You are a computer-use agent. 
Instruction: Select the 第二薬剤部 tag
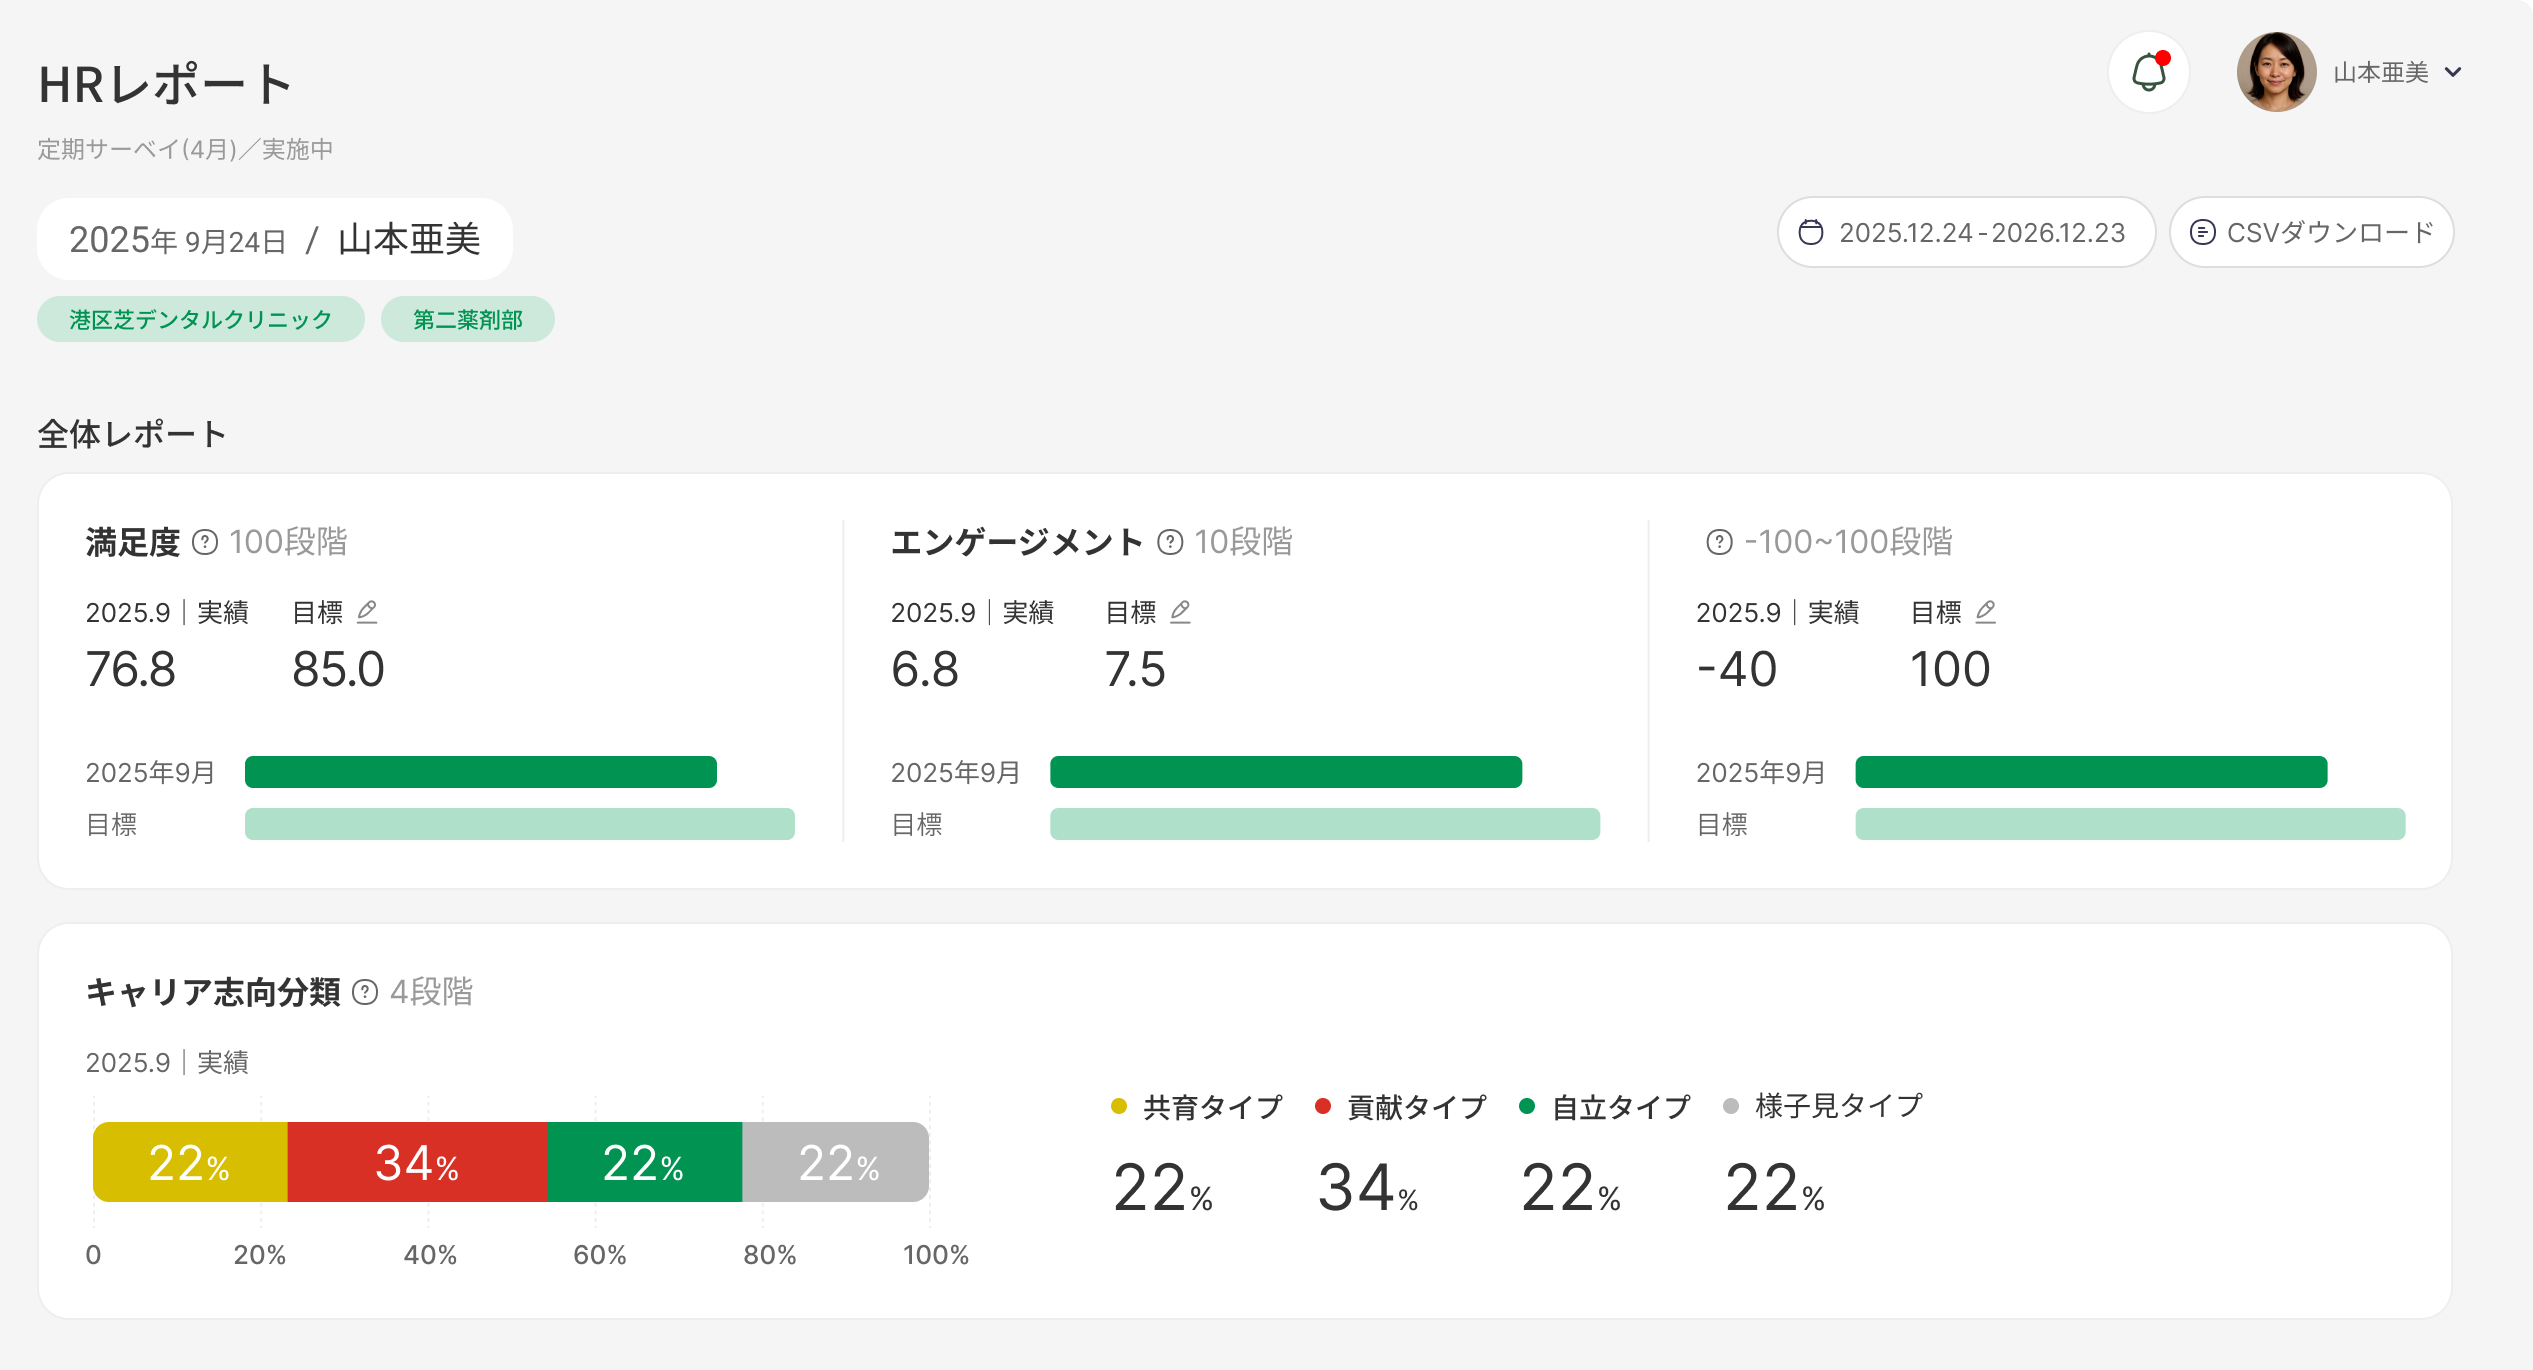(x=467, y=319)
